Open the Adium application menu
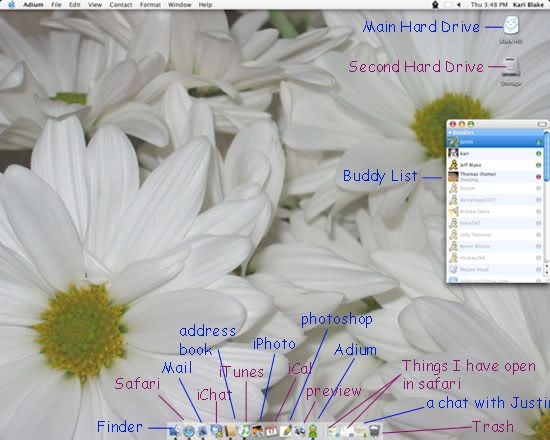Image resolution: width=550 pixels, height=440 pixels. click(x=33, y=5)
